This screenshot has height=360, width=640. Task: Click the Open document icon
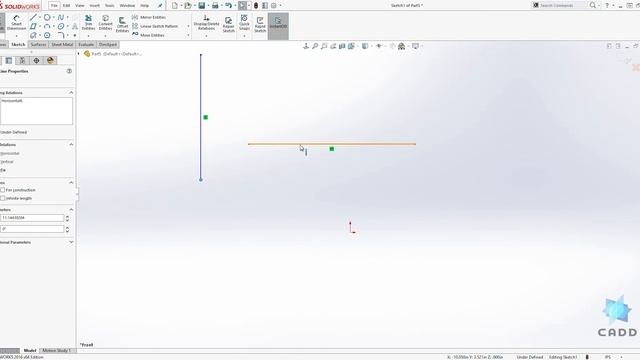(188, 5)
